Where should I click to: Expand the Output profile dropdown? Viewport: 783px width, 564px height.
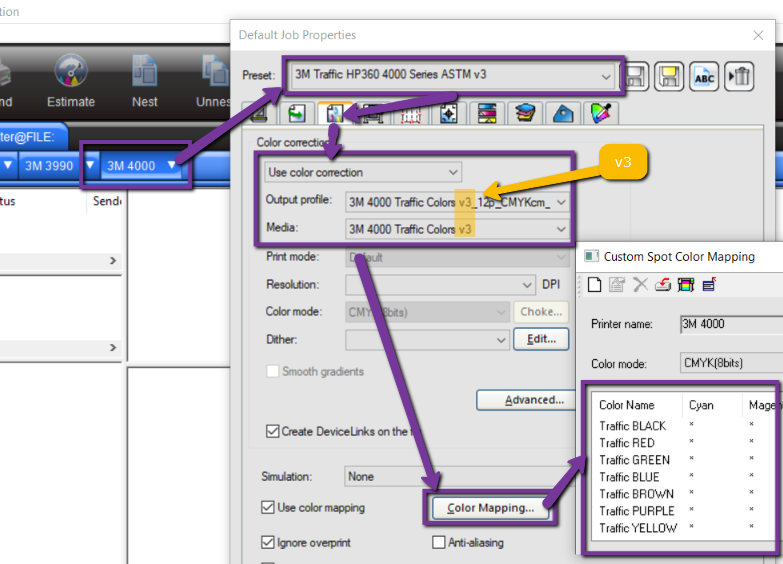[560, 202]
